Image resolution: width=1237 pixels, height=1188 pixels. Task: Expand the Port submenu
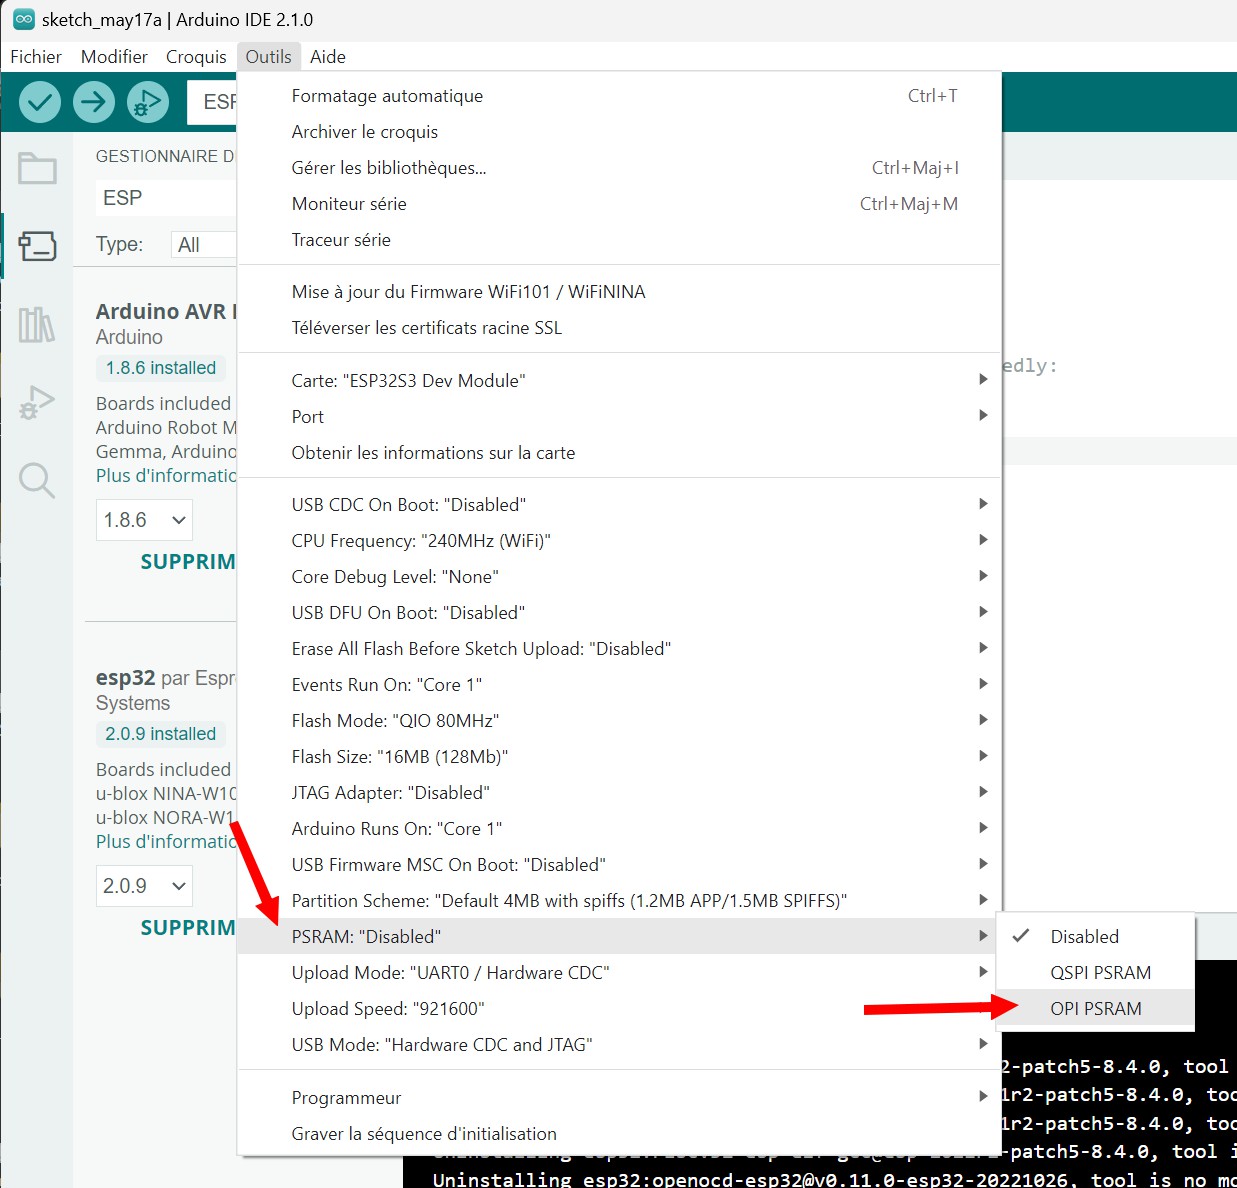pos(619,417)
